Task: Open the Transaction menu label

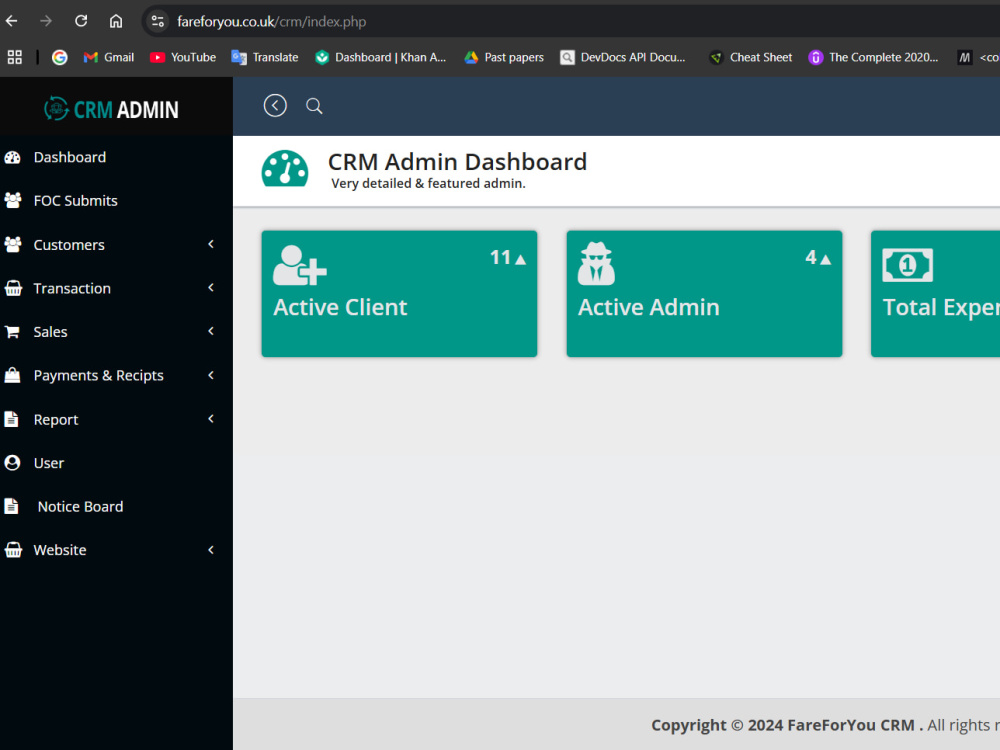Action: 72,288
